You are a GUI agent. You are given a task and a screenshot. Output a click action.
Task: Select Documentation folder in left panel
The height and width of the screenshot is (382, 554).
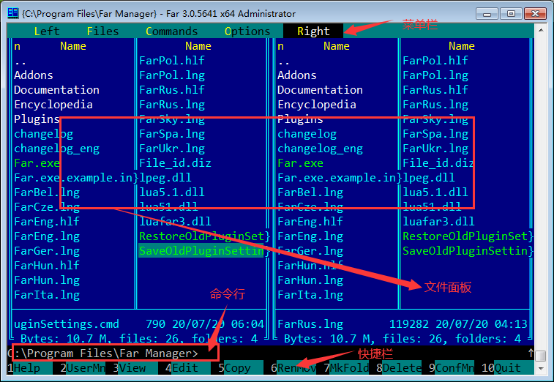[57, 90]
